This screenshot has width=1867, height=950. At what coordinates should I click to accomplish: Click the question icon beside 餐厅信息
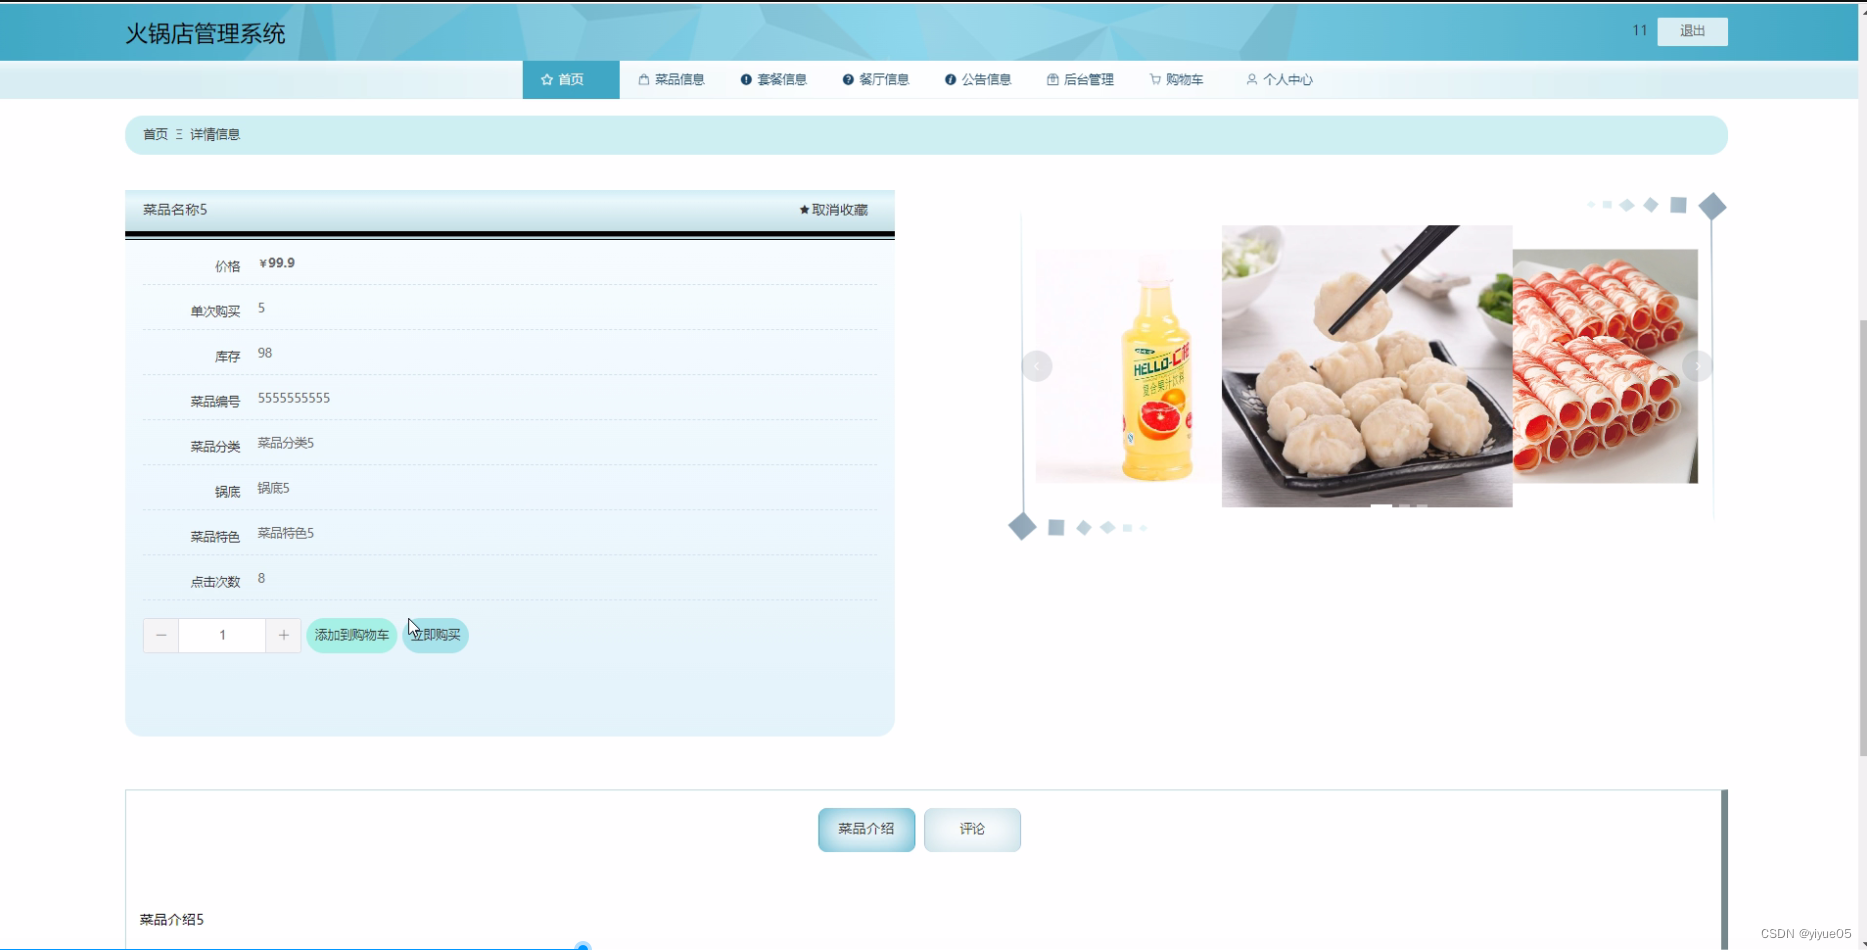[848, 80]
